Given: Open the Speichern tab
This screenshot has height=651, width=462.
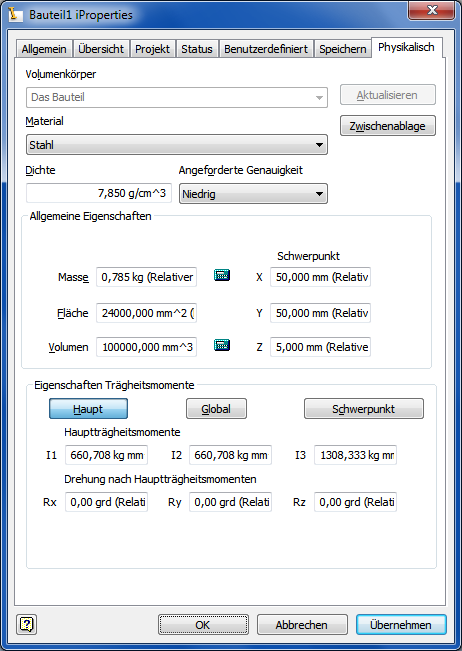Looking at the screenshot, I should coord(342,49).
